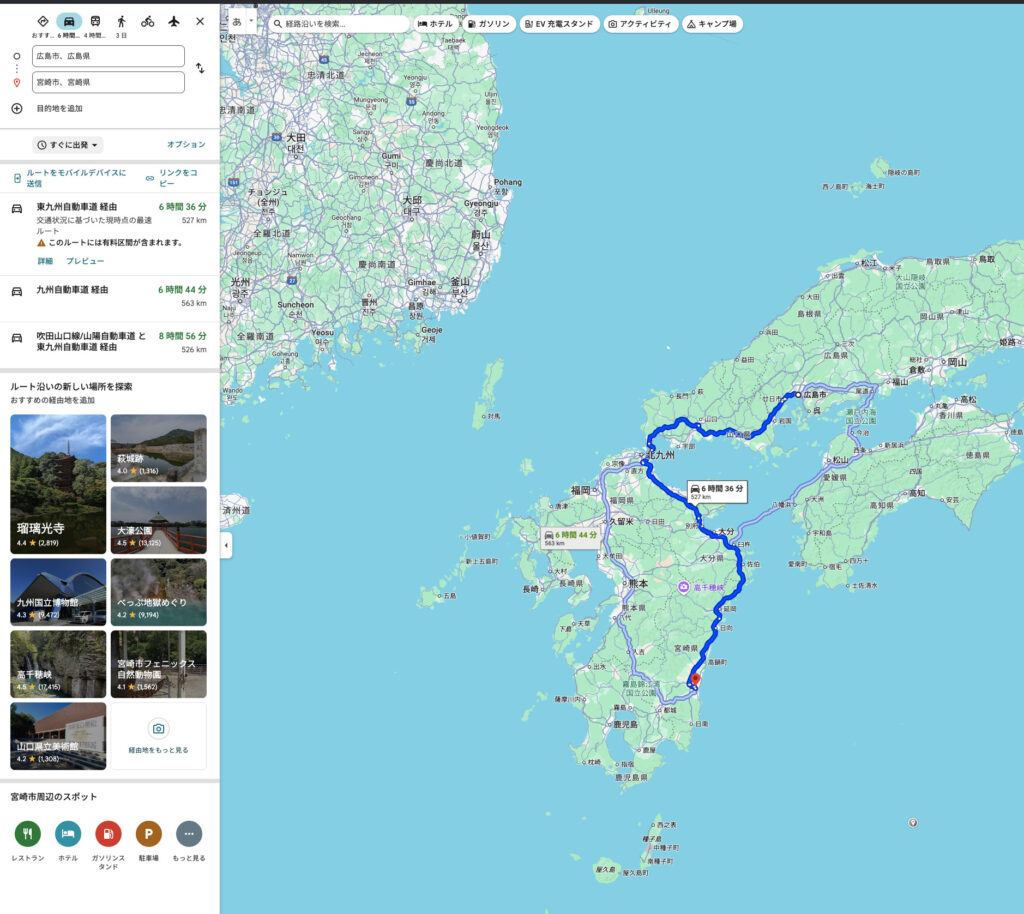Open the すぐに出発 departure time dropdown
The height and width of the screenshot is (914, 1024).
click(68, 145)
